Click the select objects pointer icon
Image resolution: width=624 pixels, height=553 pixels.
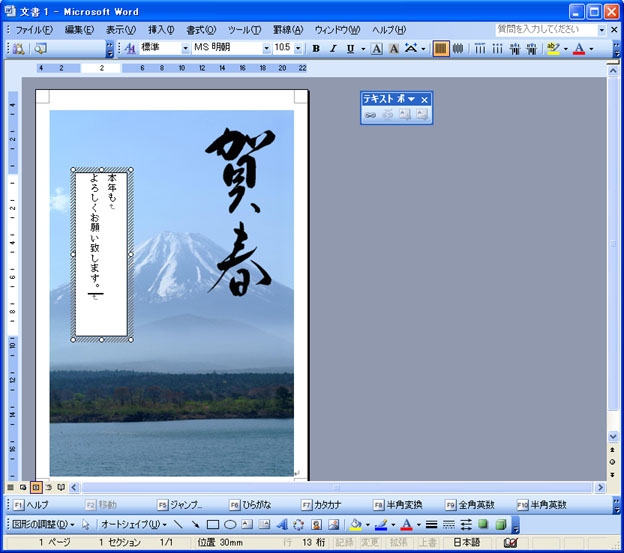(86, 524)
